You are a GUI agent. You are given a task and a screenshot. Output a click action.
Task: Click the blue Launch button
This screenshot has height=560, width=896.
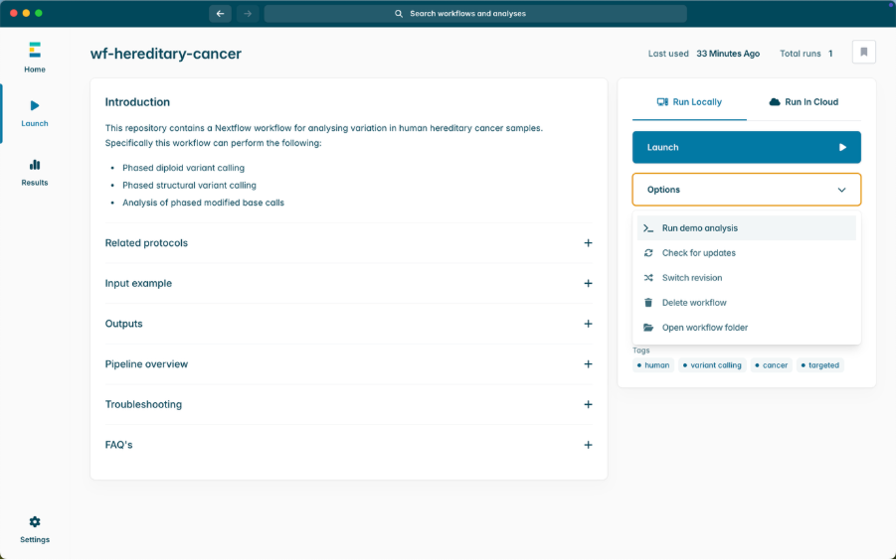pyautogui.click(x=746, y=147)
